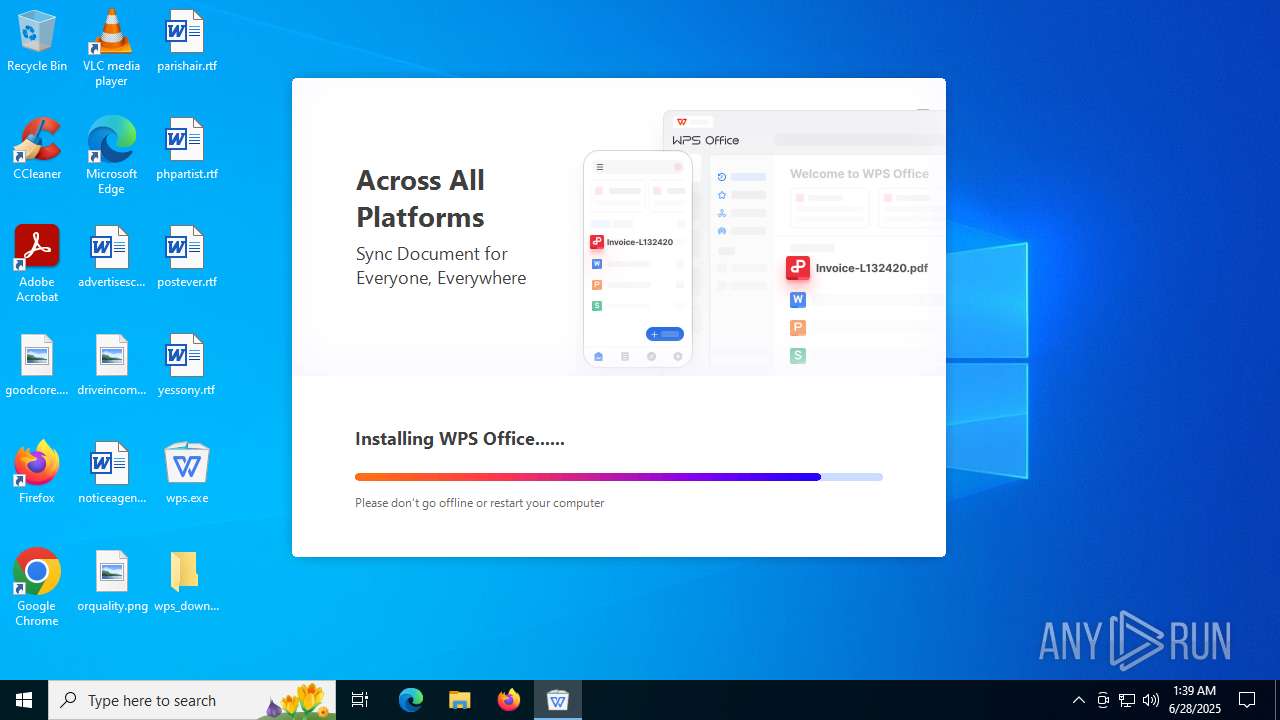
Task: Click the 'Across All Platforms' heading
Action: coord(420,198)
